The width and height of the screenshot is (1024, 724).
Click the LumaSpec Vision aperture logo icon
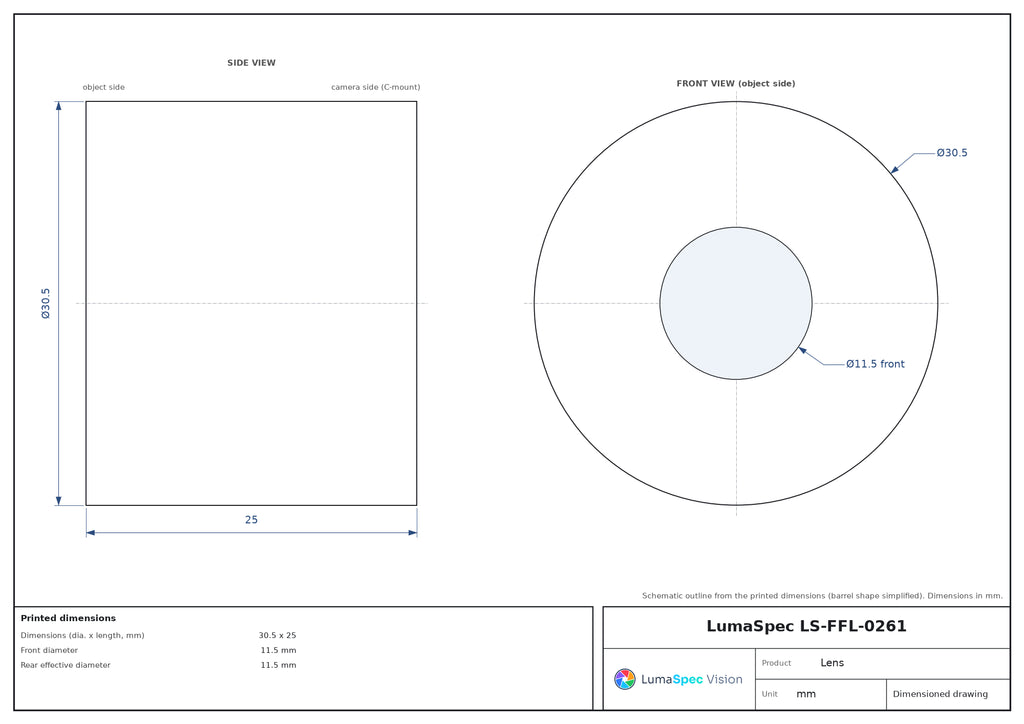tap(624, 679)
